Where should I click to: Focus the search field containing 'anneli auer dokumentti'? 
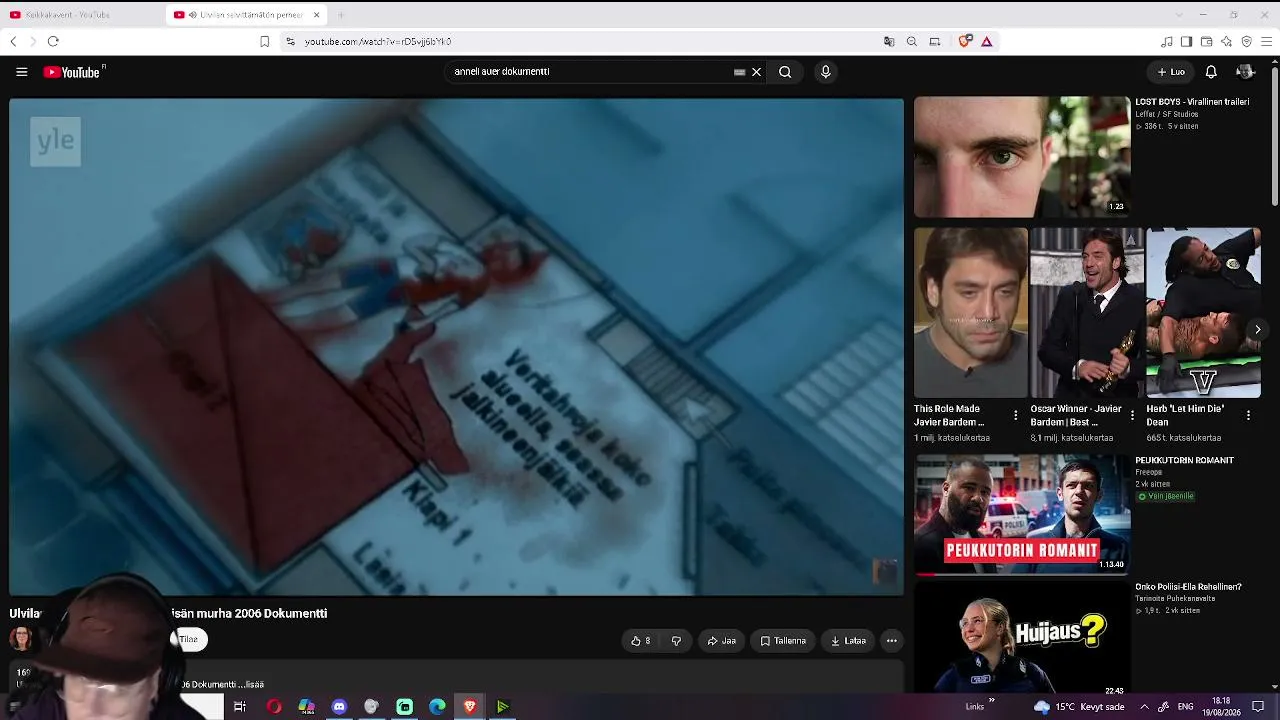590,72
